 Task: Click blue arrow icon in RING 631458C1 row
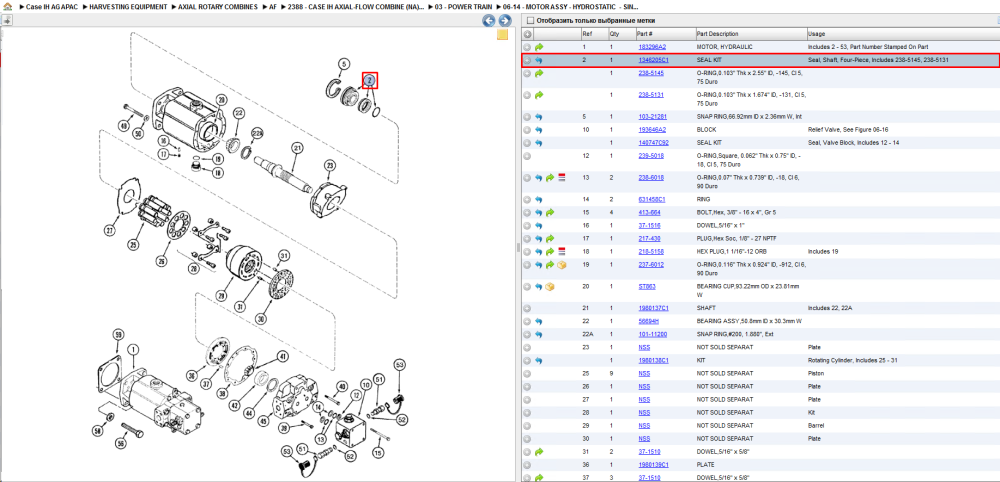[539, 199]
